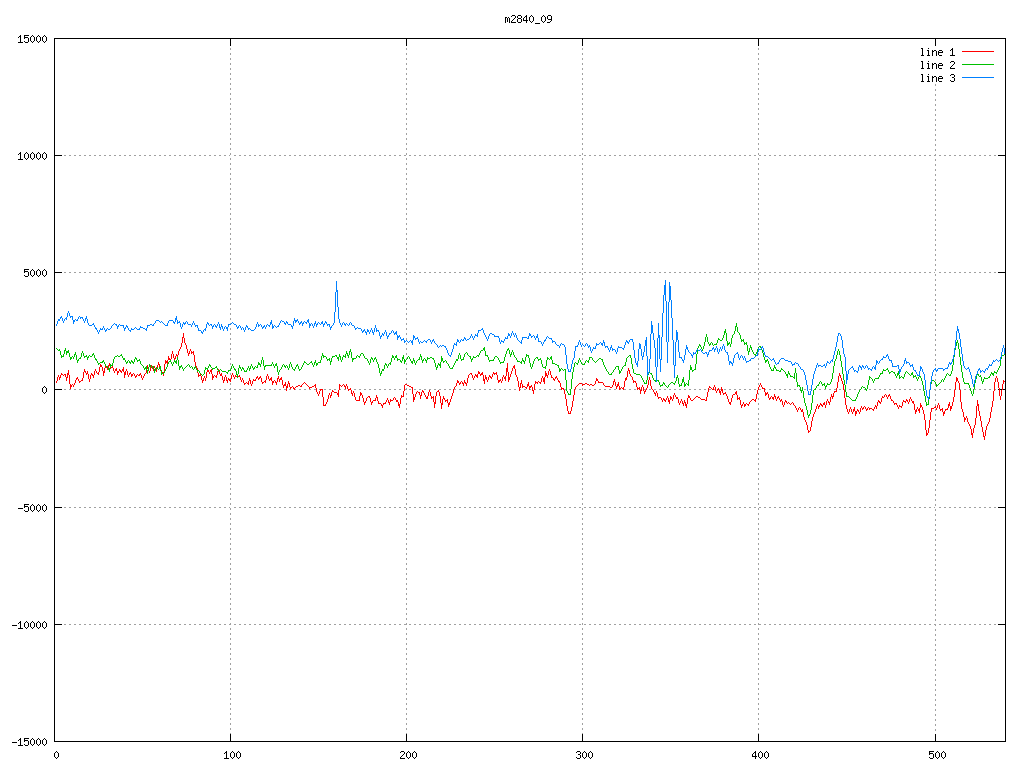
Task: Click the red line peak near x=73
Action: [x=184, y=336]
